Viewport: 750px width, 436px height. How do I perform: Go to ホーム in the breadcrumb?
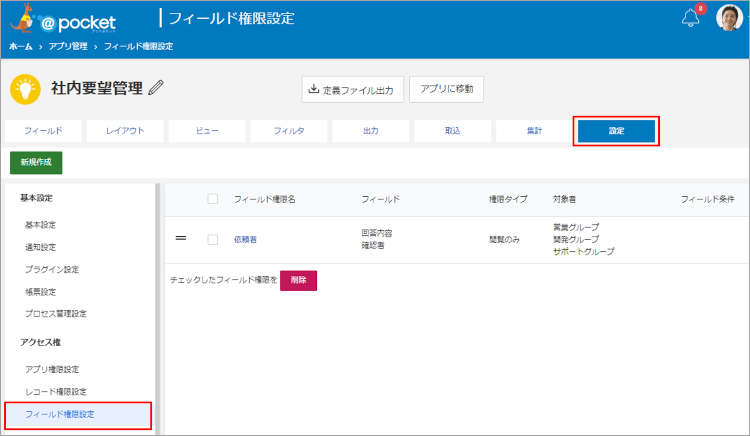21,46
